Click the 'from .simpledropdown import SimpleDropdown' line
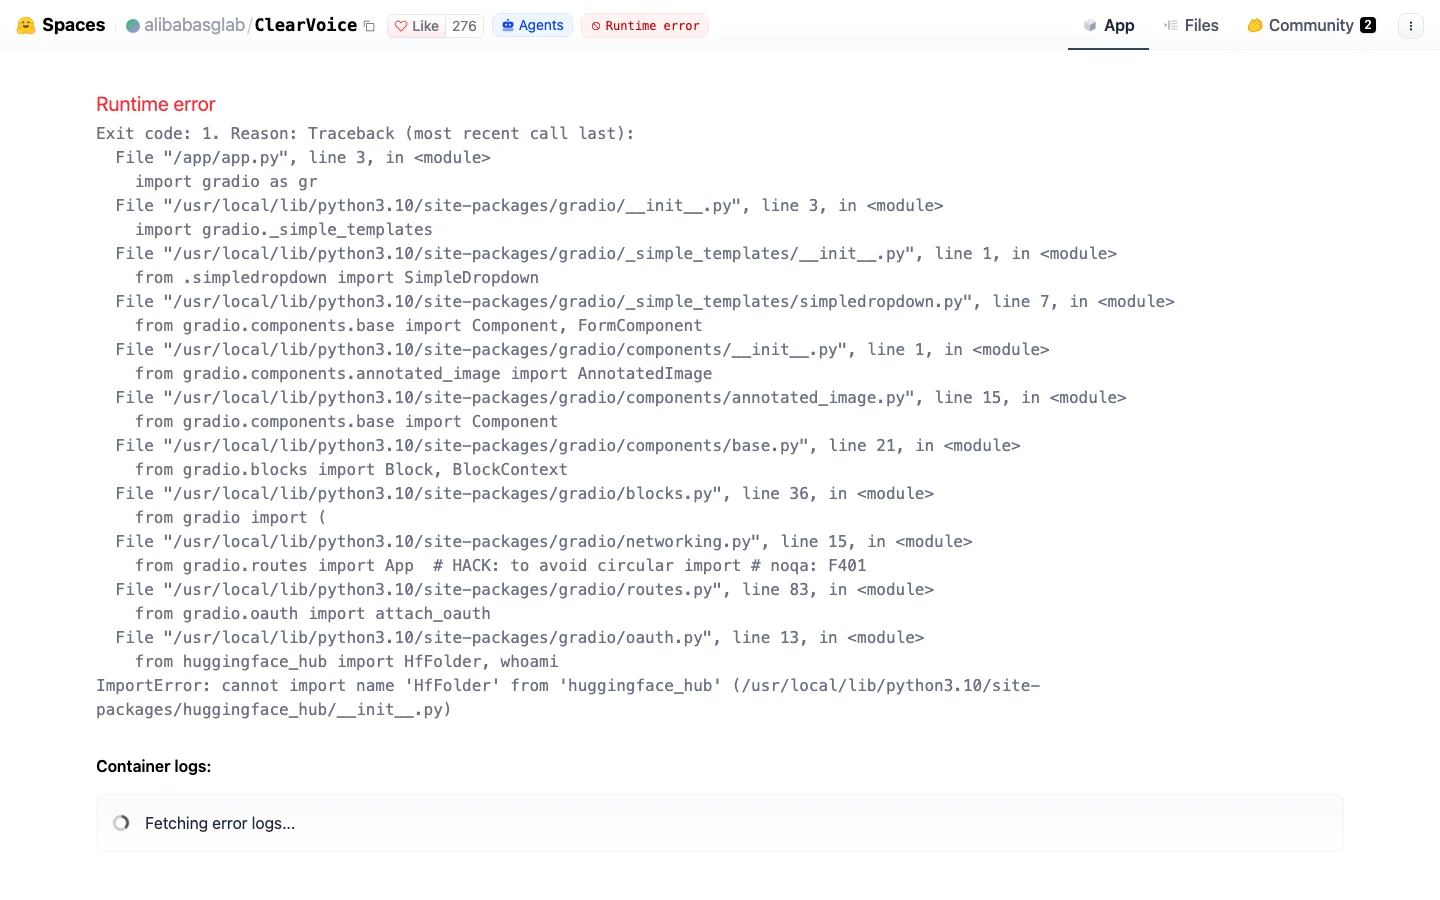Image resolution: width=1440 pixels, height=900 pixels. (337, 278)
